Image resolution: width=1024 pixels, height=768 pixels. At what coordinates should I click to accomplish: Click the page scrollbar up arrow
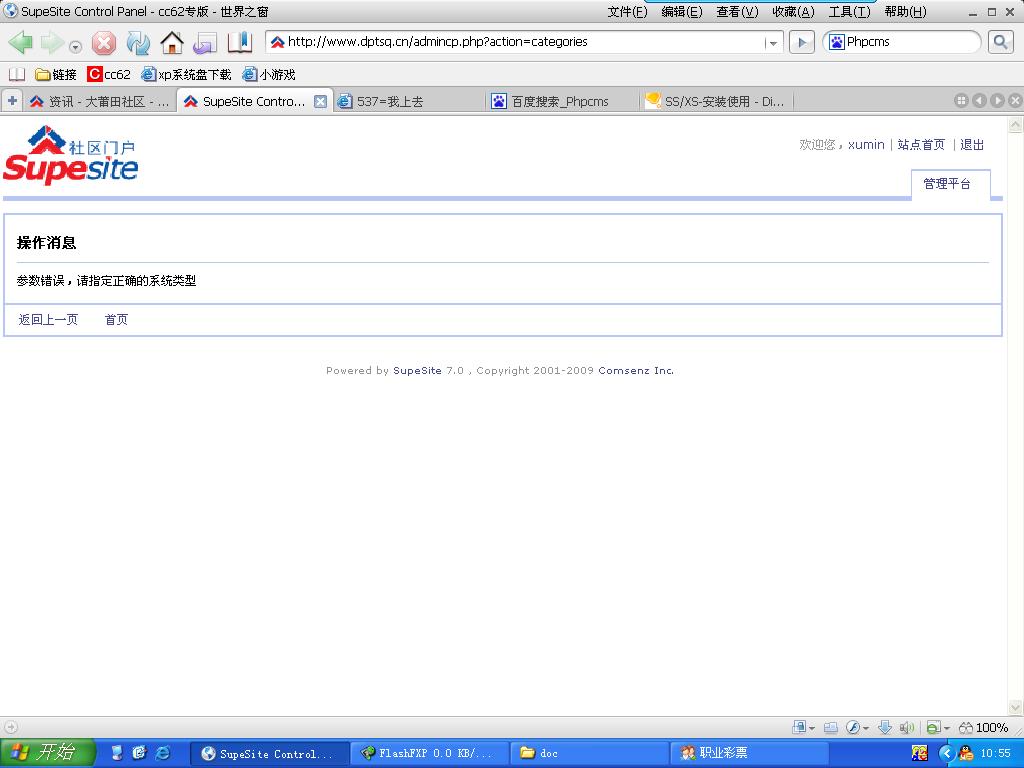click(x=1016, y=125)
